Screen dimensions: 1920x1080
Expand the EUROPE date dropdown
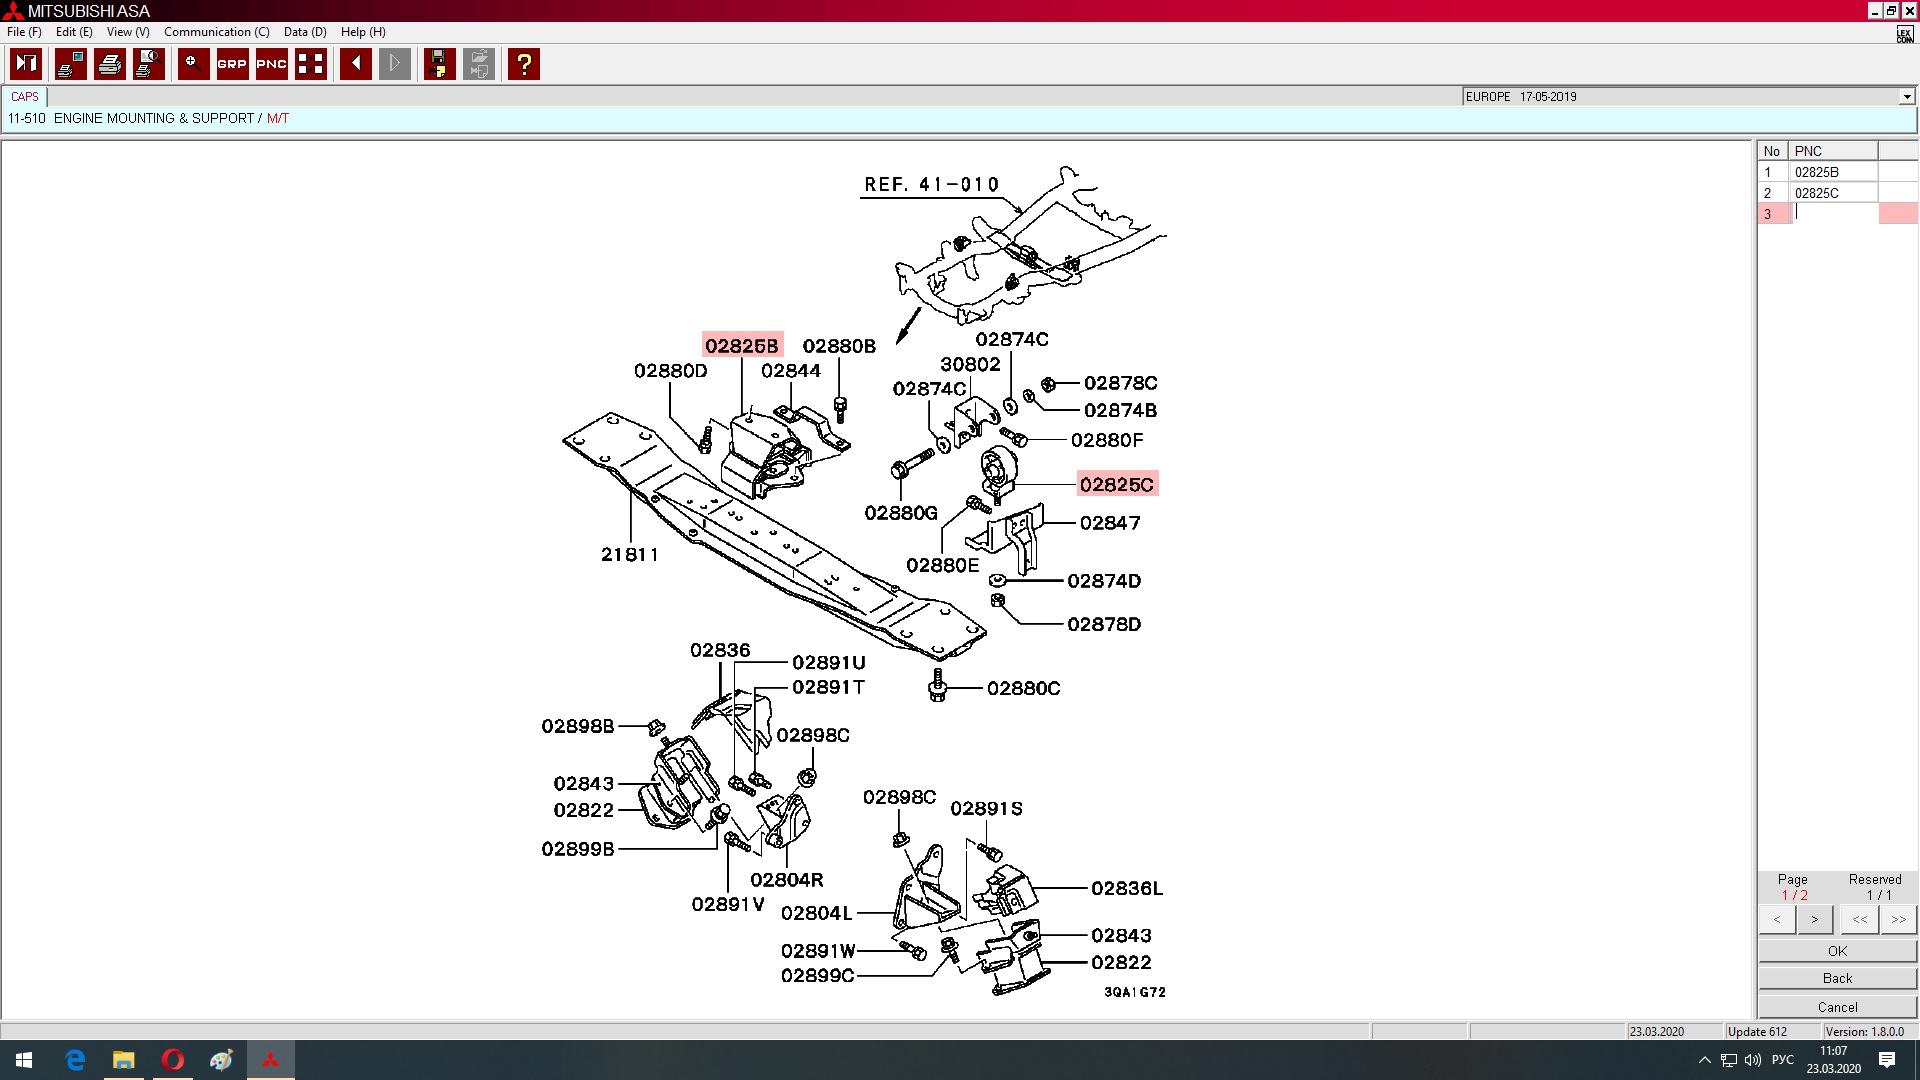pos(1906,97)
